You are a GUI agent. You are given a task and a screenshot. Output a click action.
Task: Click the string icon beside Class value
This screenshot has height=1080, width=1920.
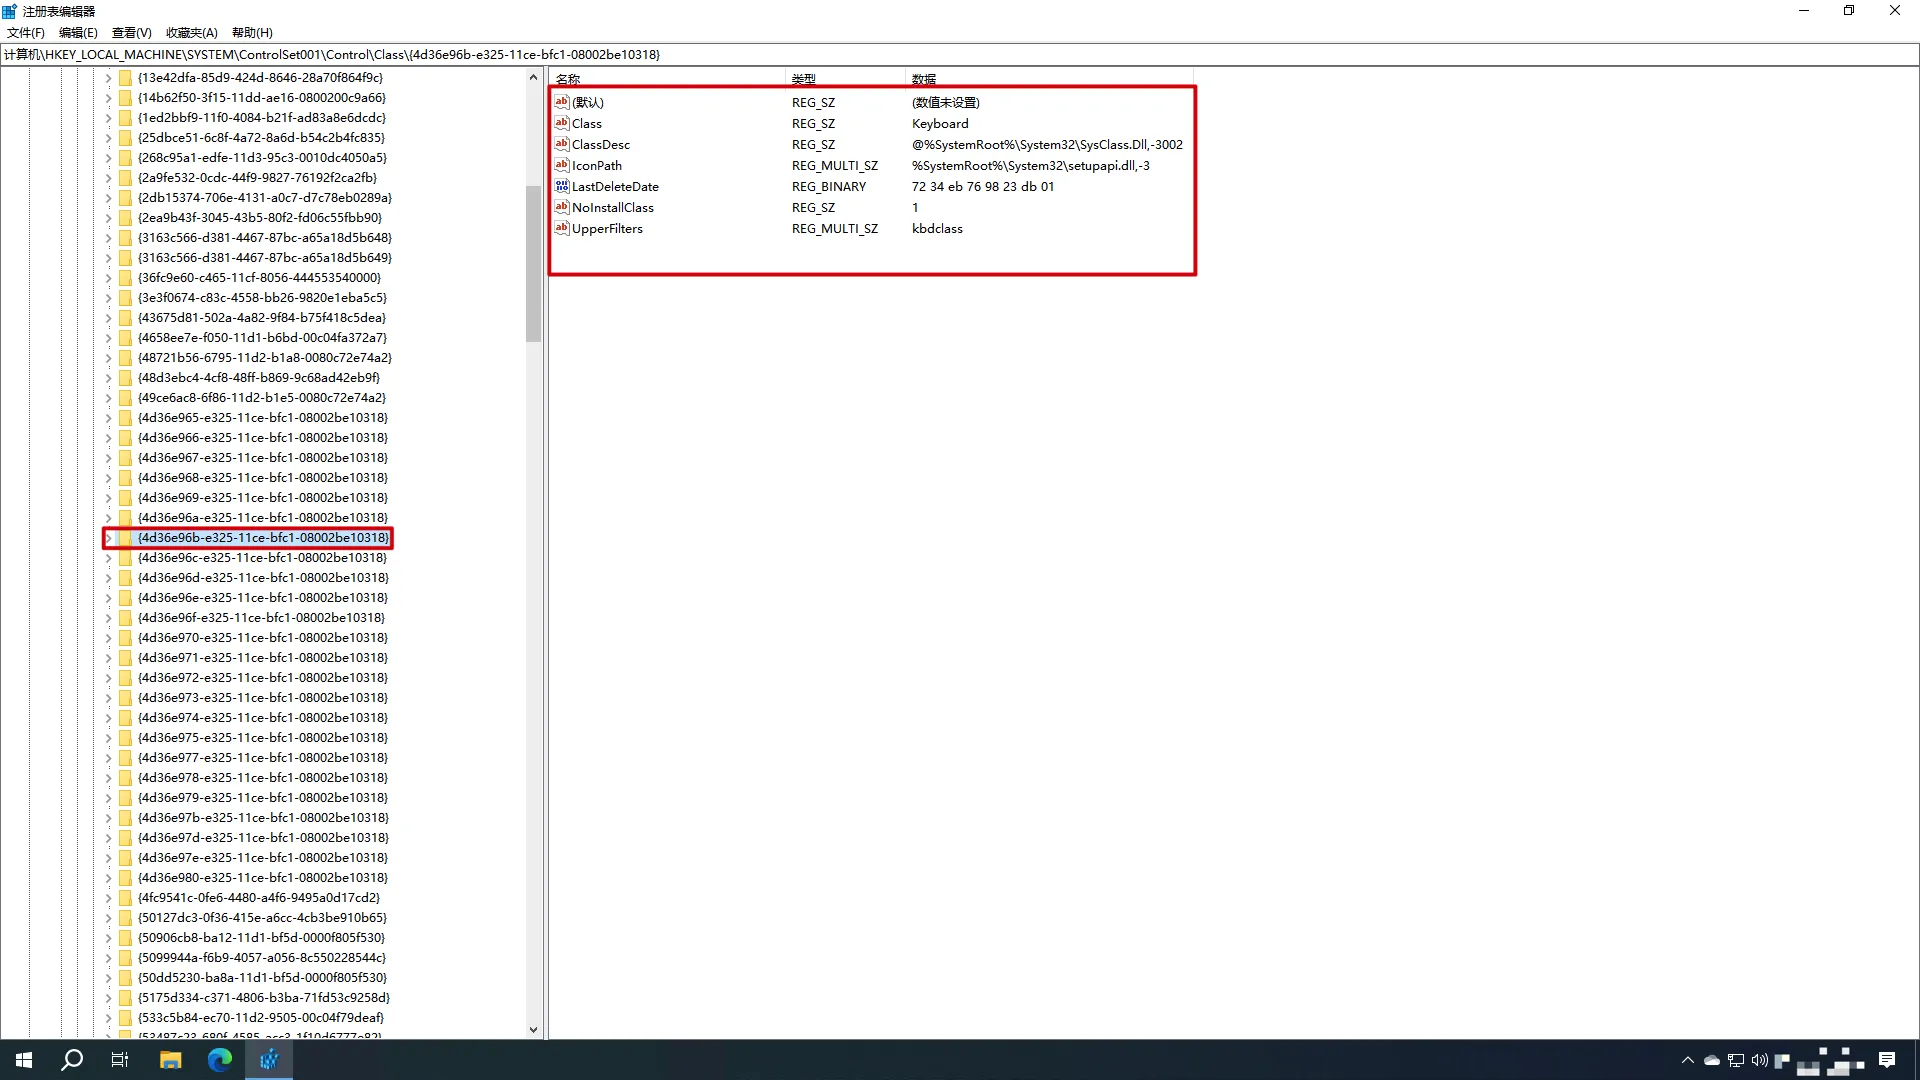561,123
